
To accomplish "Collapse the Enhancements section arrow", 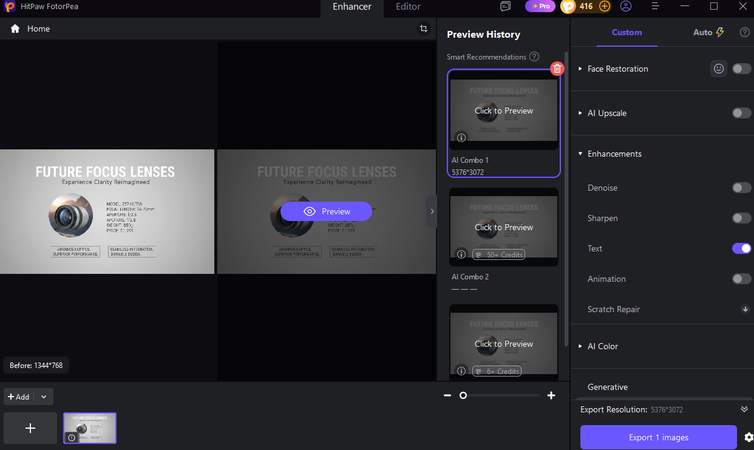I will [580, 154].
